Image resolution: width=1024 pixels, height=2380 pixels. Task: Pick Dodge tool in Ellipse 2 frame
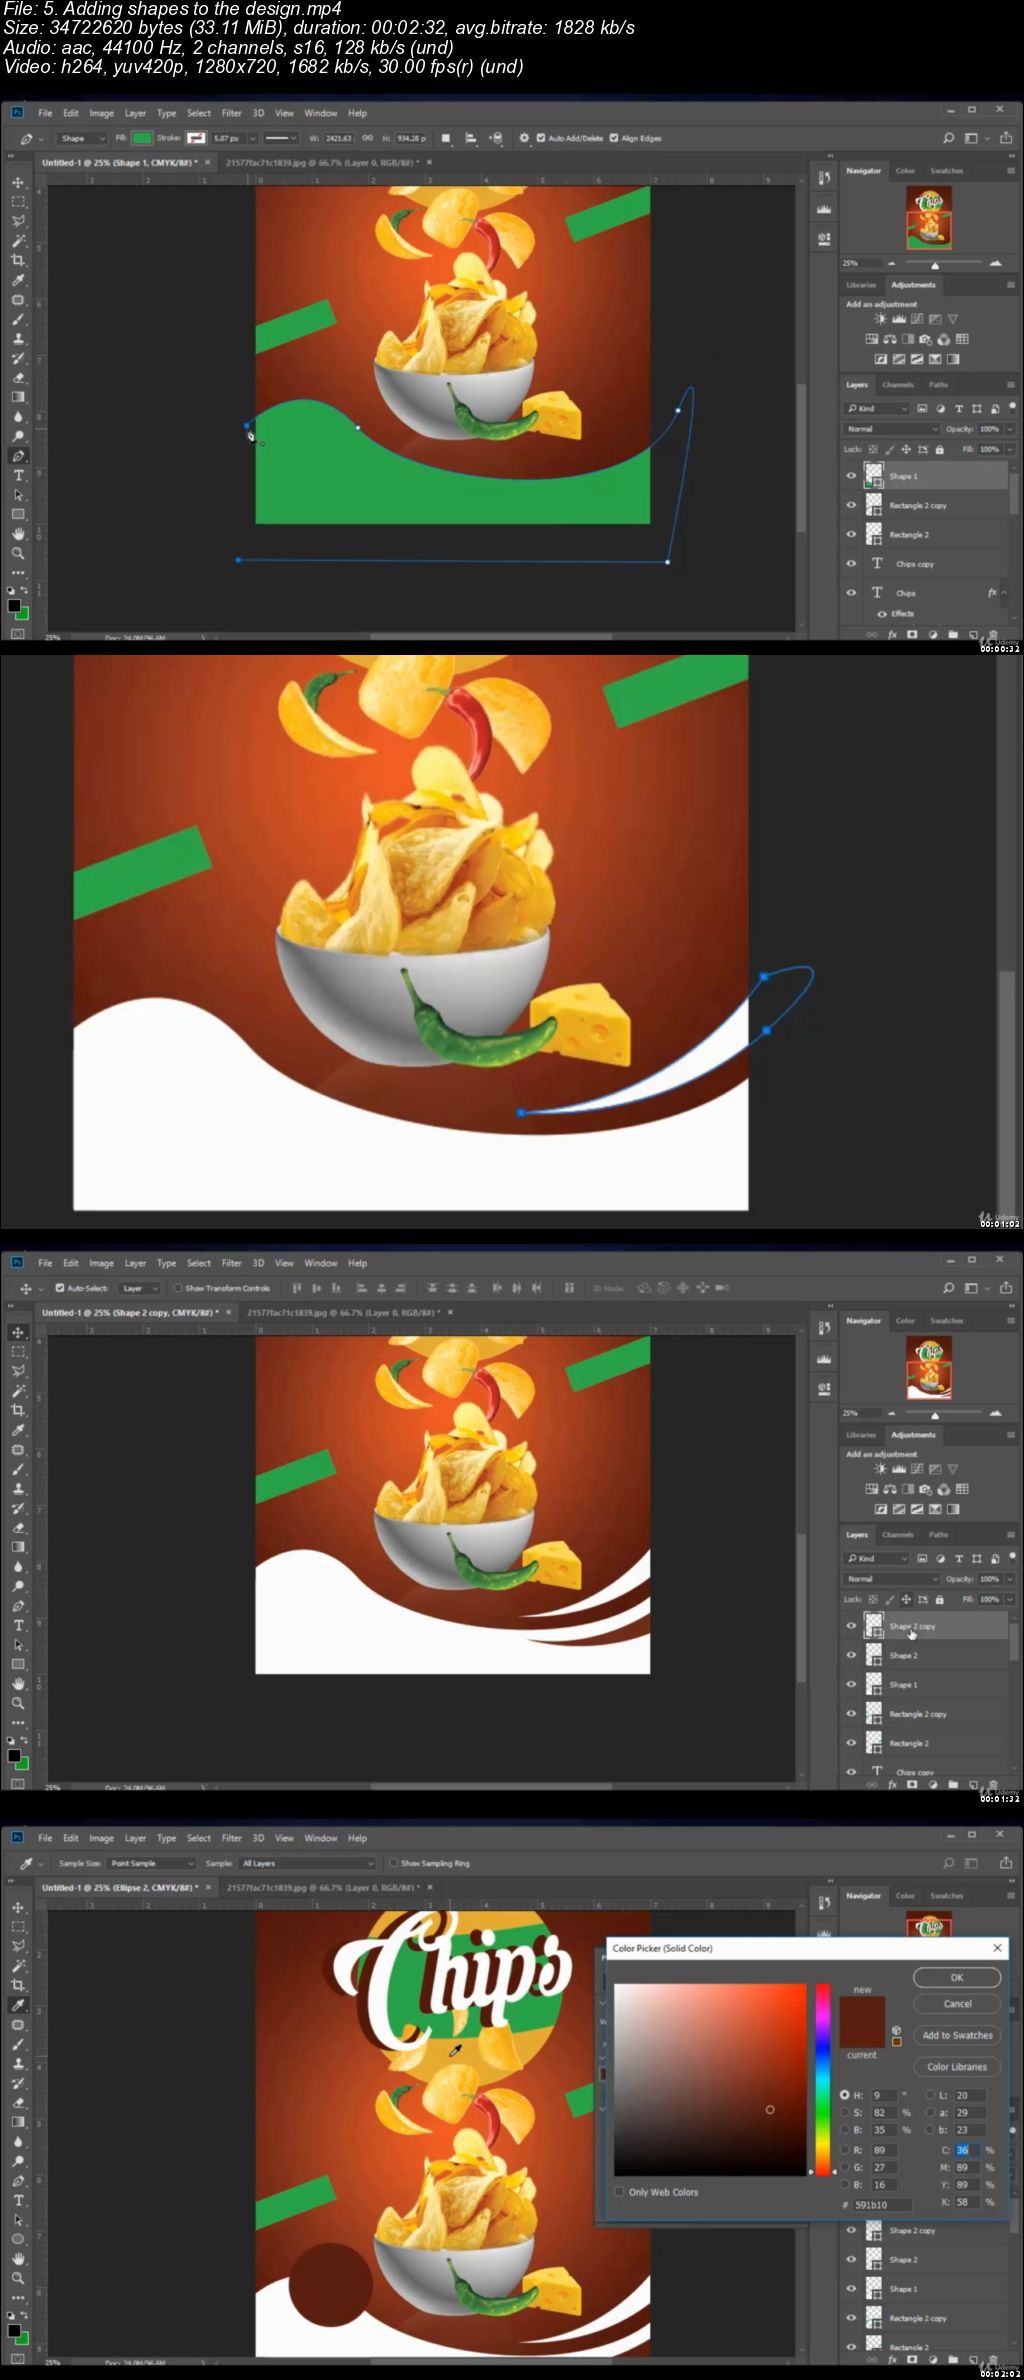tap(18, 2162)
